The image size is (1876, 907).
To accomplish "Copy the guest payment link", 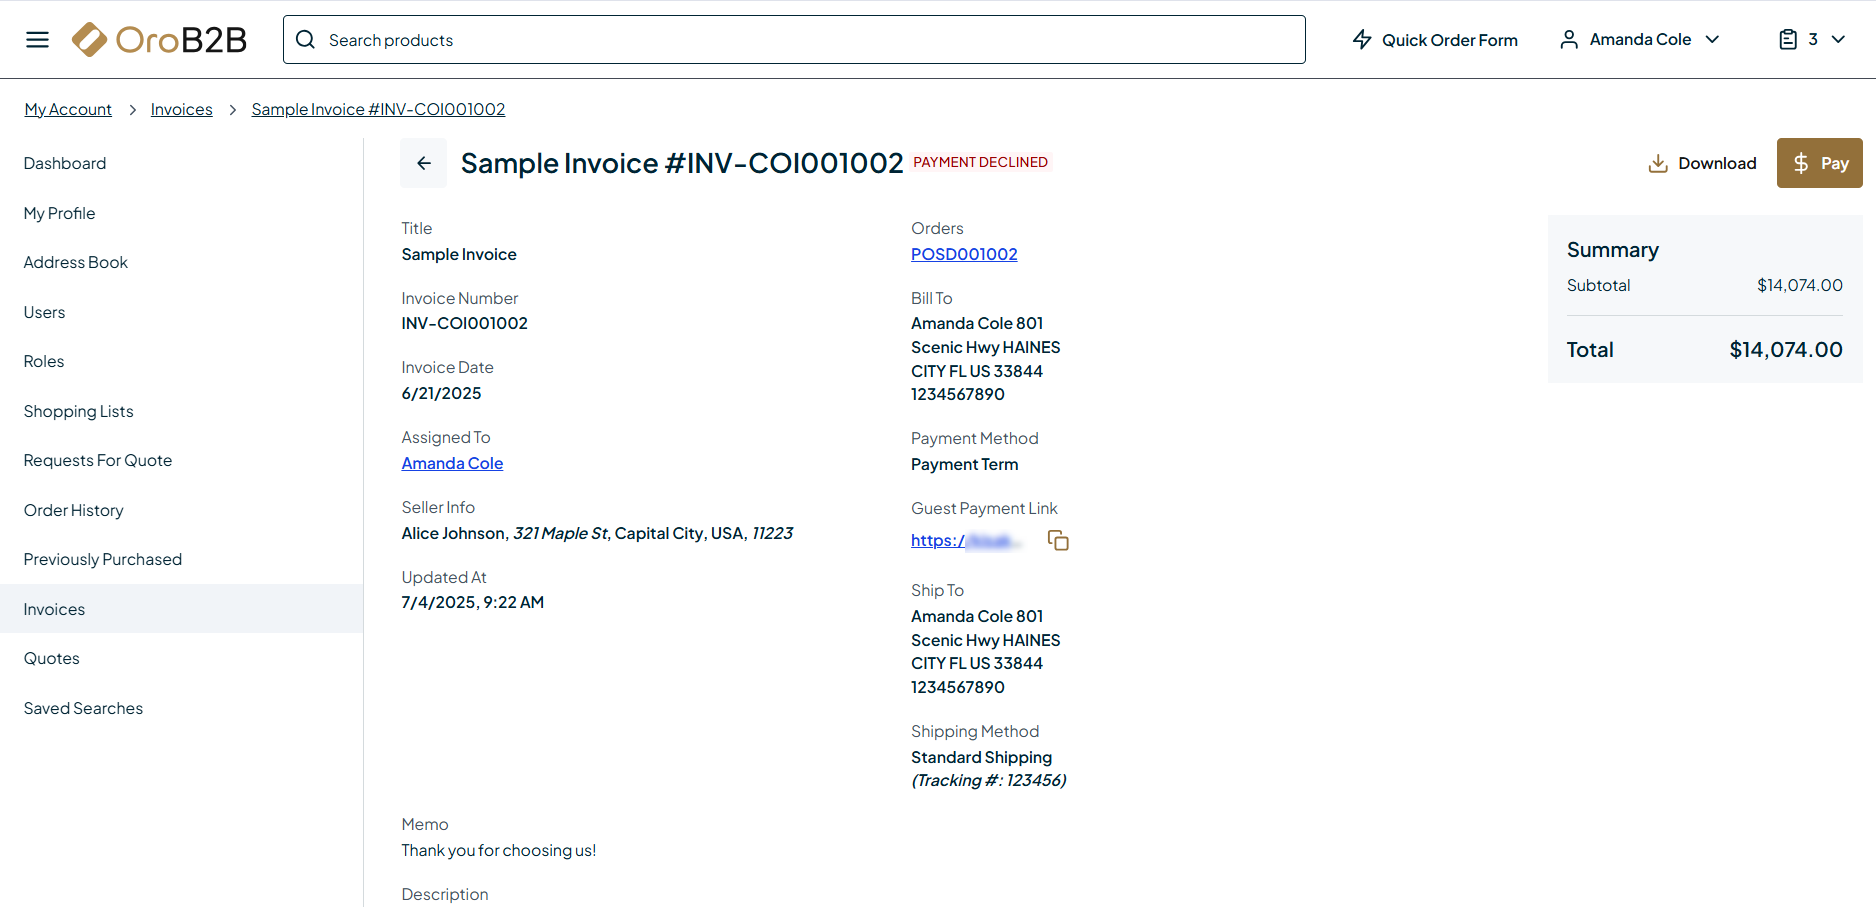I will coord(1058,540).
